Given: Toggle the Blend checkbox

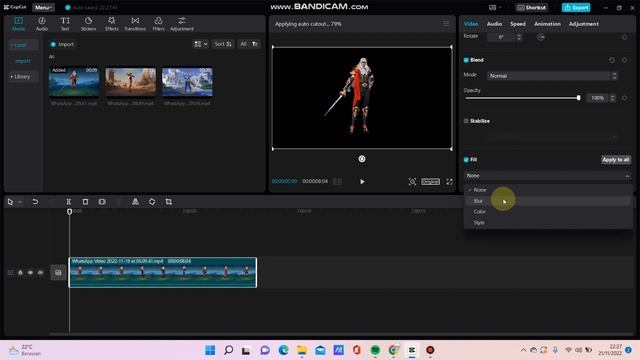Looking at the screenshot, I should coord(466,60).
